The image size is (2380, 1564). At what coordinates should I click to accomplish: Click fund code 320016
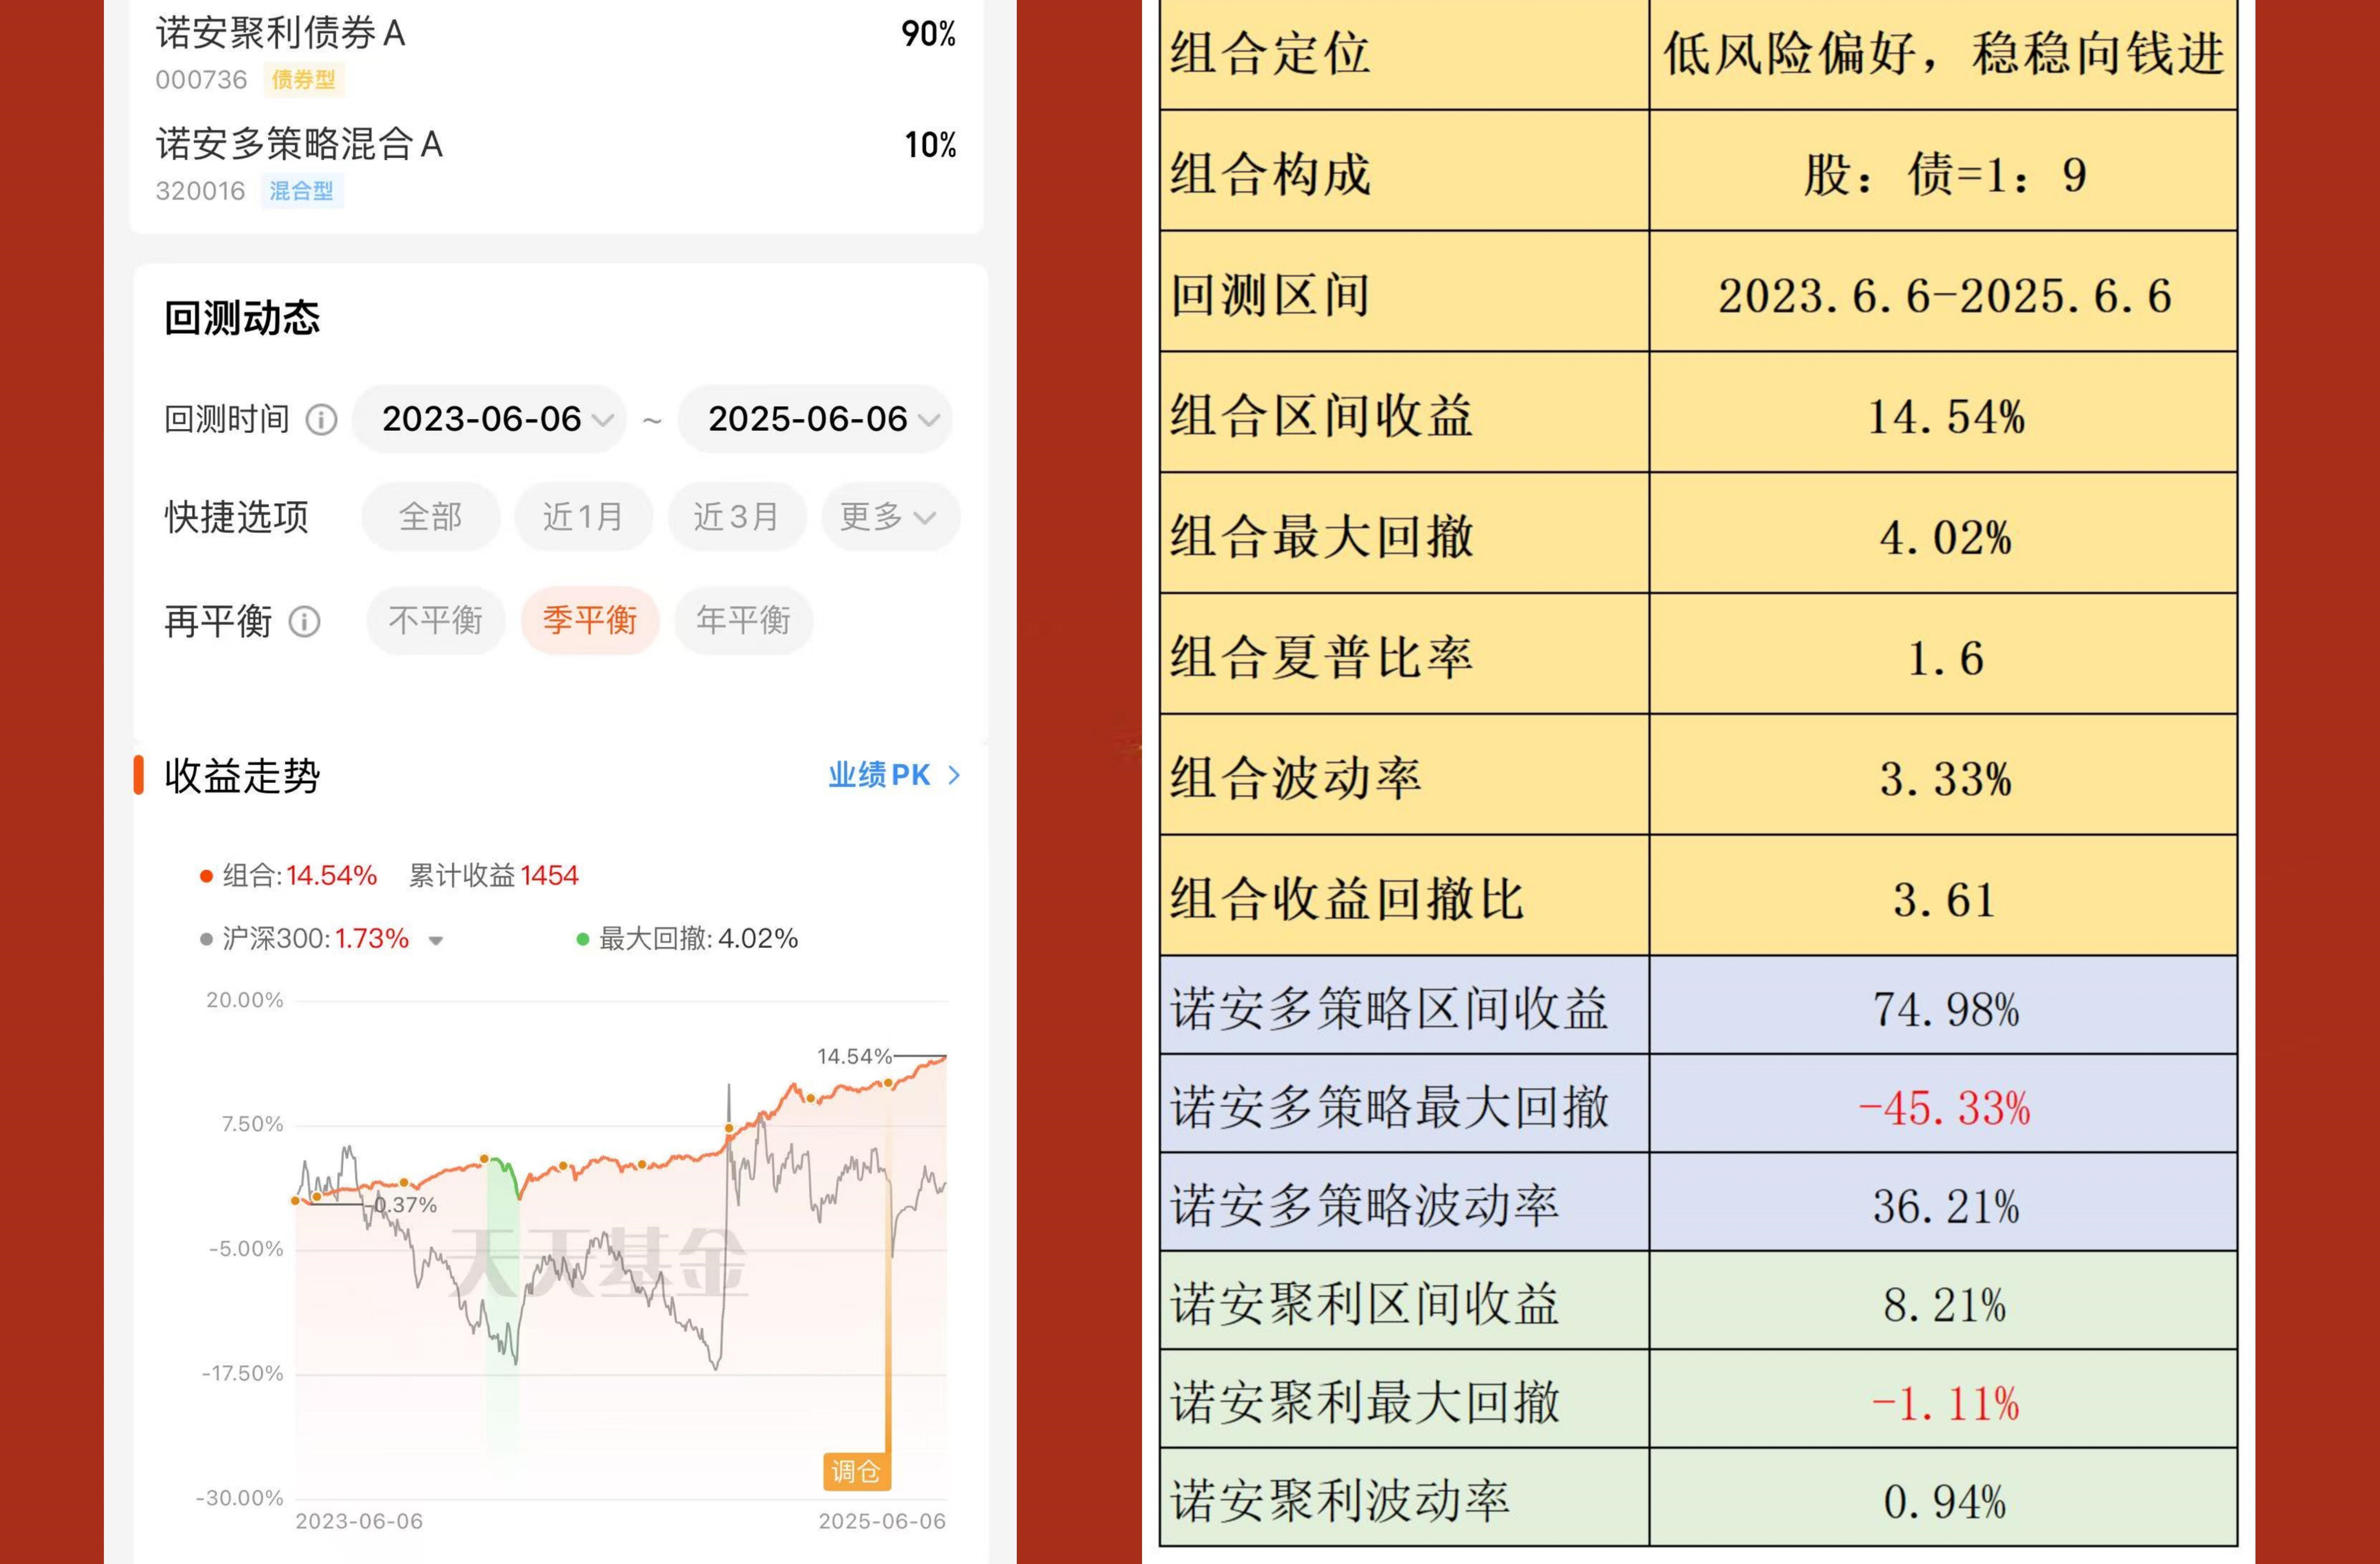(200, 191)
